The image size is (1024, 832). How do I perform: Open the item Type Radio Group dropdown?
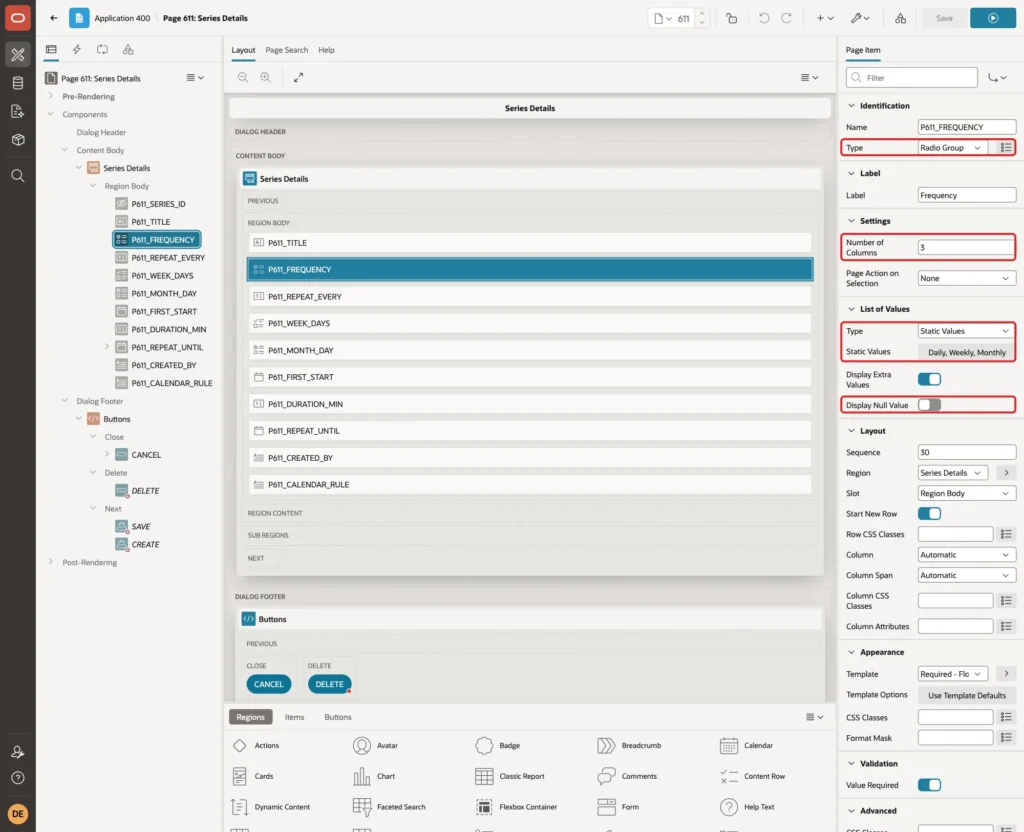pos(952,148)
